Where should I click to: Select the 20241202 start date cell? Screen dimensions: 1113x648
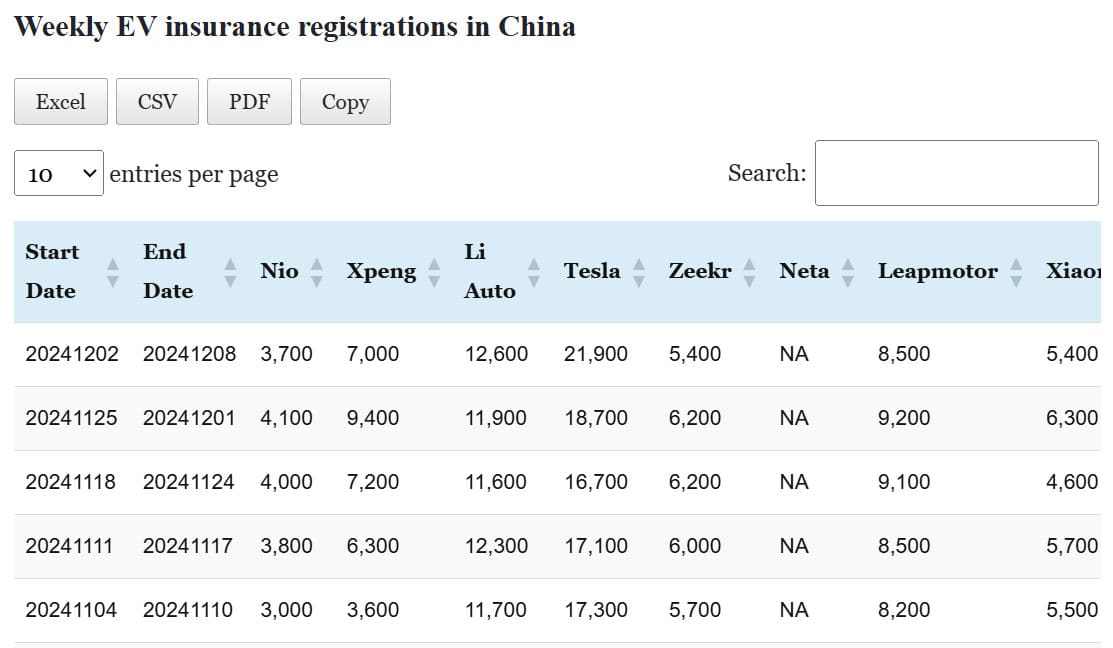click(x=72, y=354)
